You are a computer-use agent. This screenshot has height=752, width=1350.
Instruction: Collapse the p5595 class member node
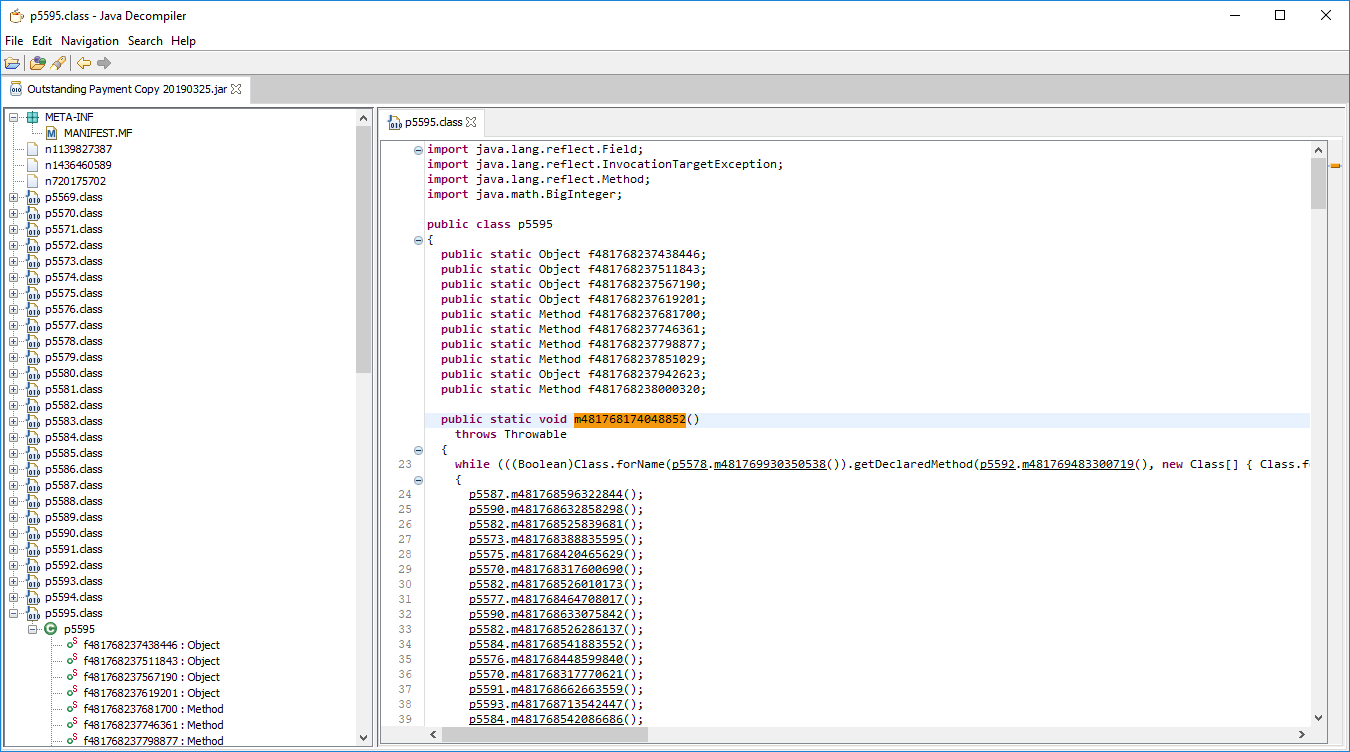pyautogui.click(x=33, y=629)
